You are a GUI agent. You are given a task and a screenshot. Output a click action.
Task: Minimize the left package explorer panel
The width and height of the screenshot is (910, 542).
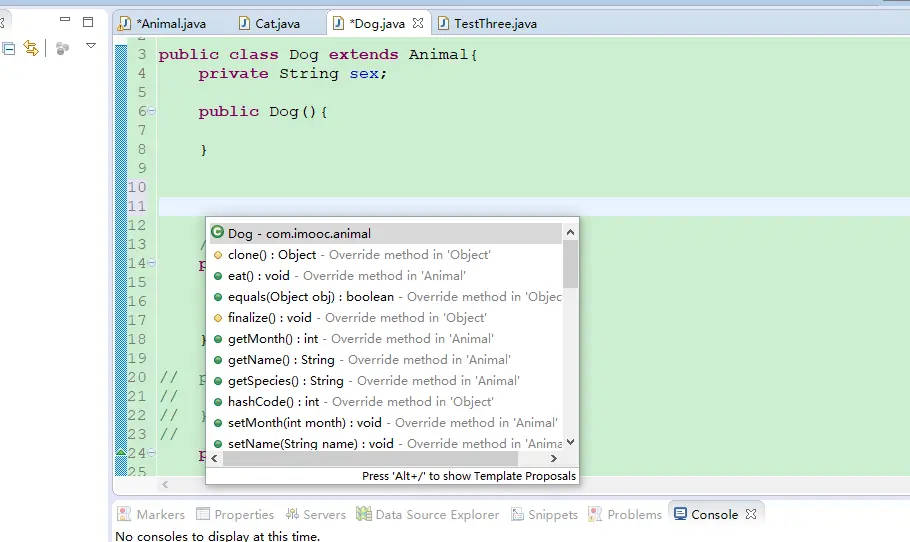pos(66,21)
